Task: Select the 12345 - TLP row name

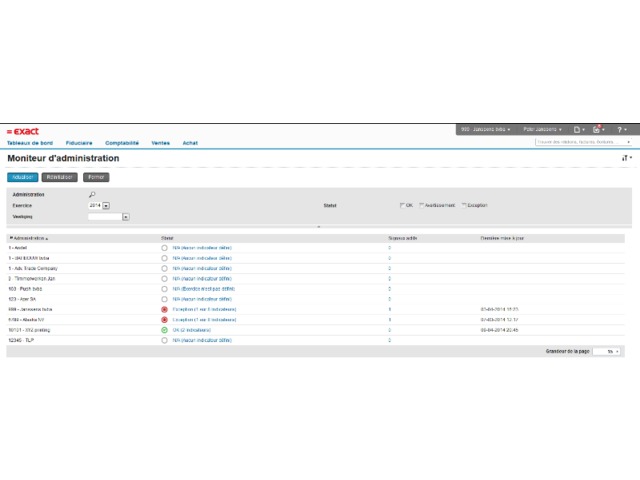Action: tap(21, 340)
